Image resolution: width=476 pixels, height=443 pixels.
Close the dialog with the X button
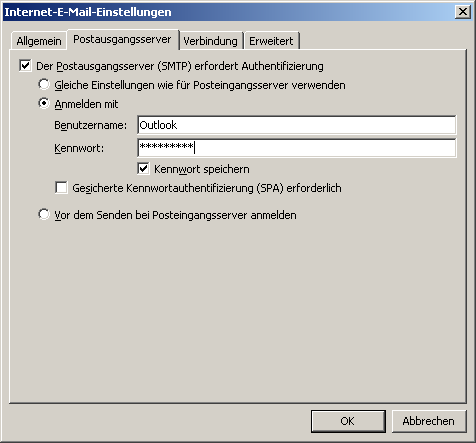(463, 12)
